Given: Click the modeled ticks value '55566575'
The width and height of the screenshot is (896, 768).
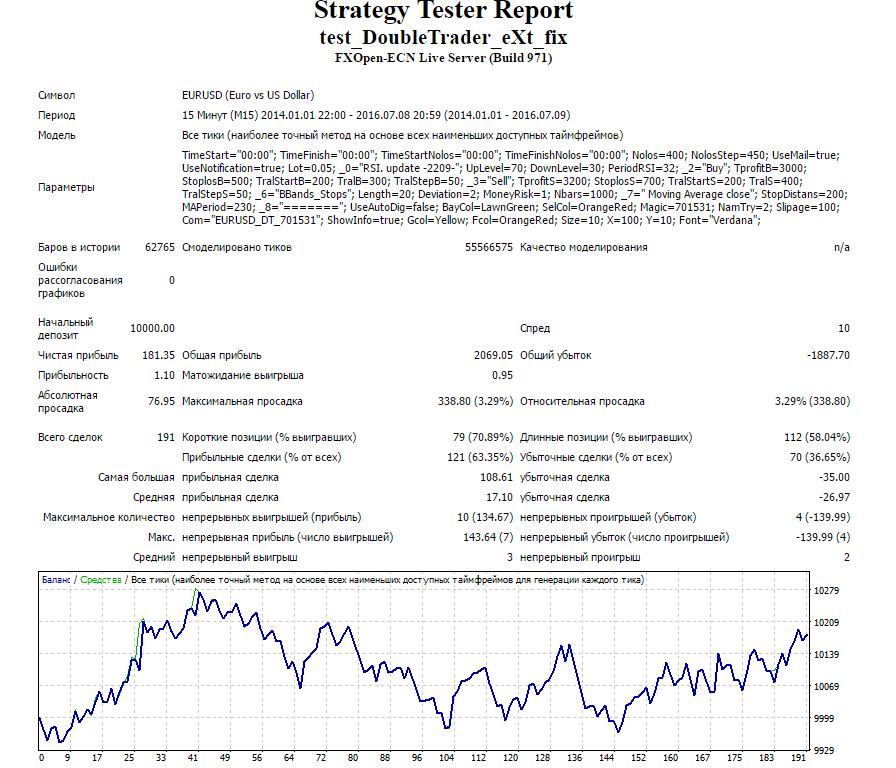Looking at the screenshot, I should click(x=489, y=247).
